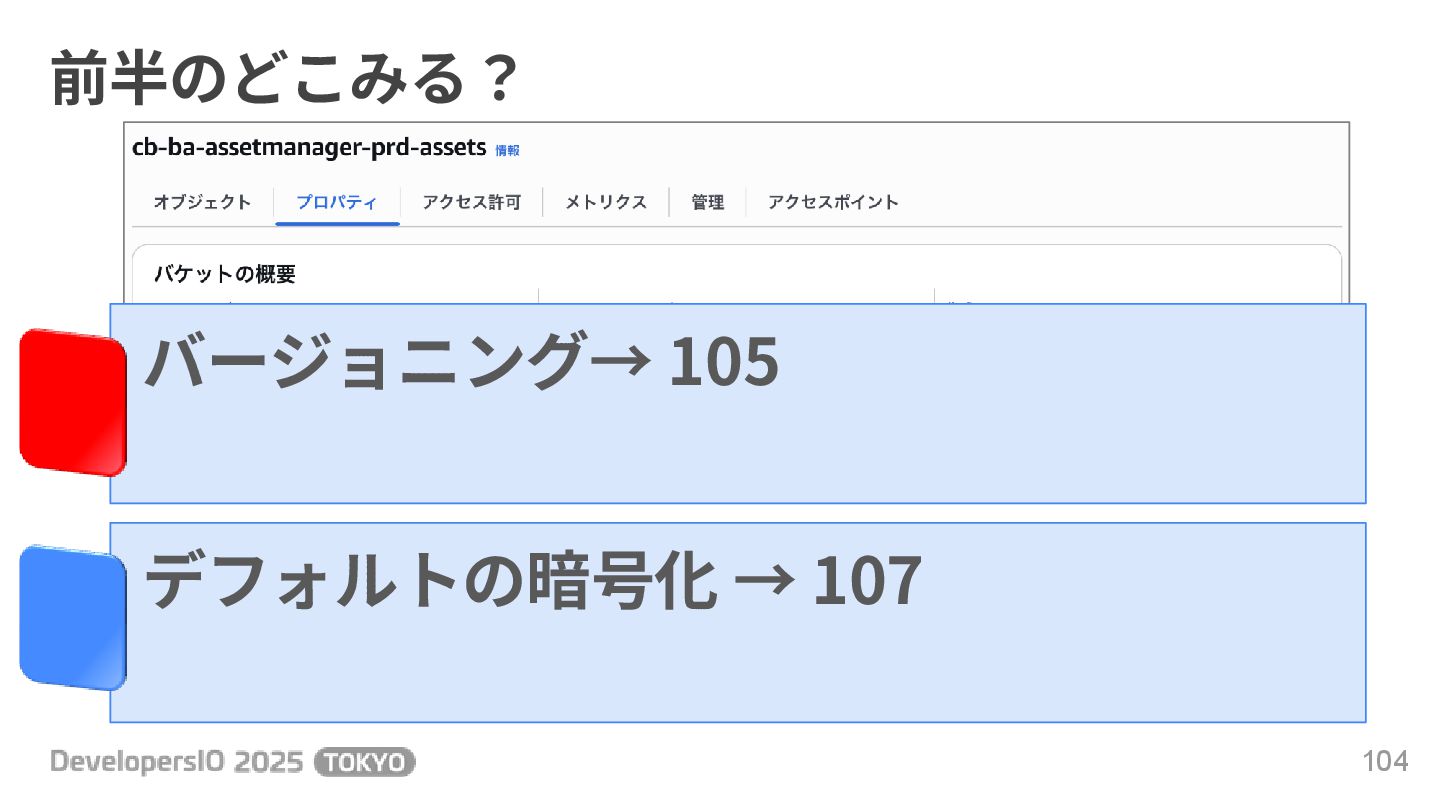Click the number 105 in red option
The image size is (1440, 810).
click(x=723, y=361)
